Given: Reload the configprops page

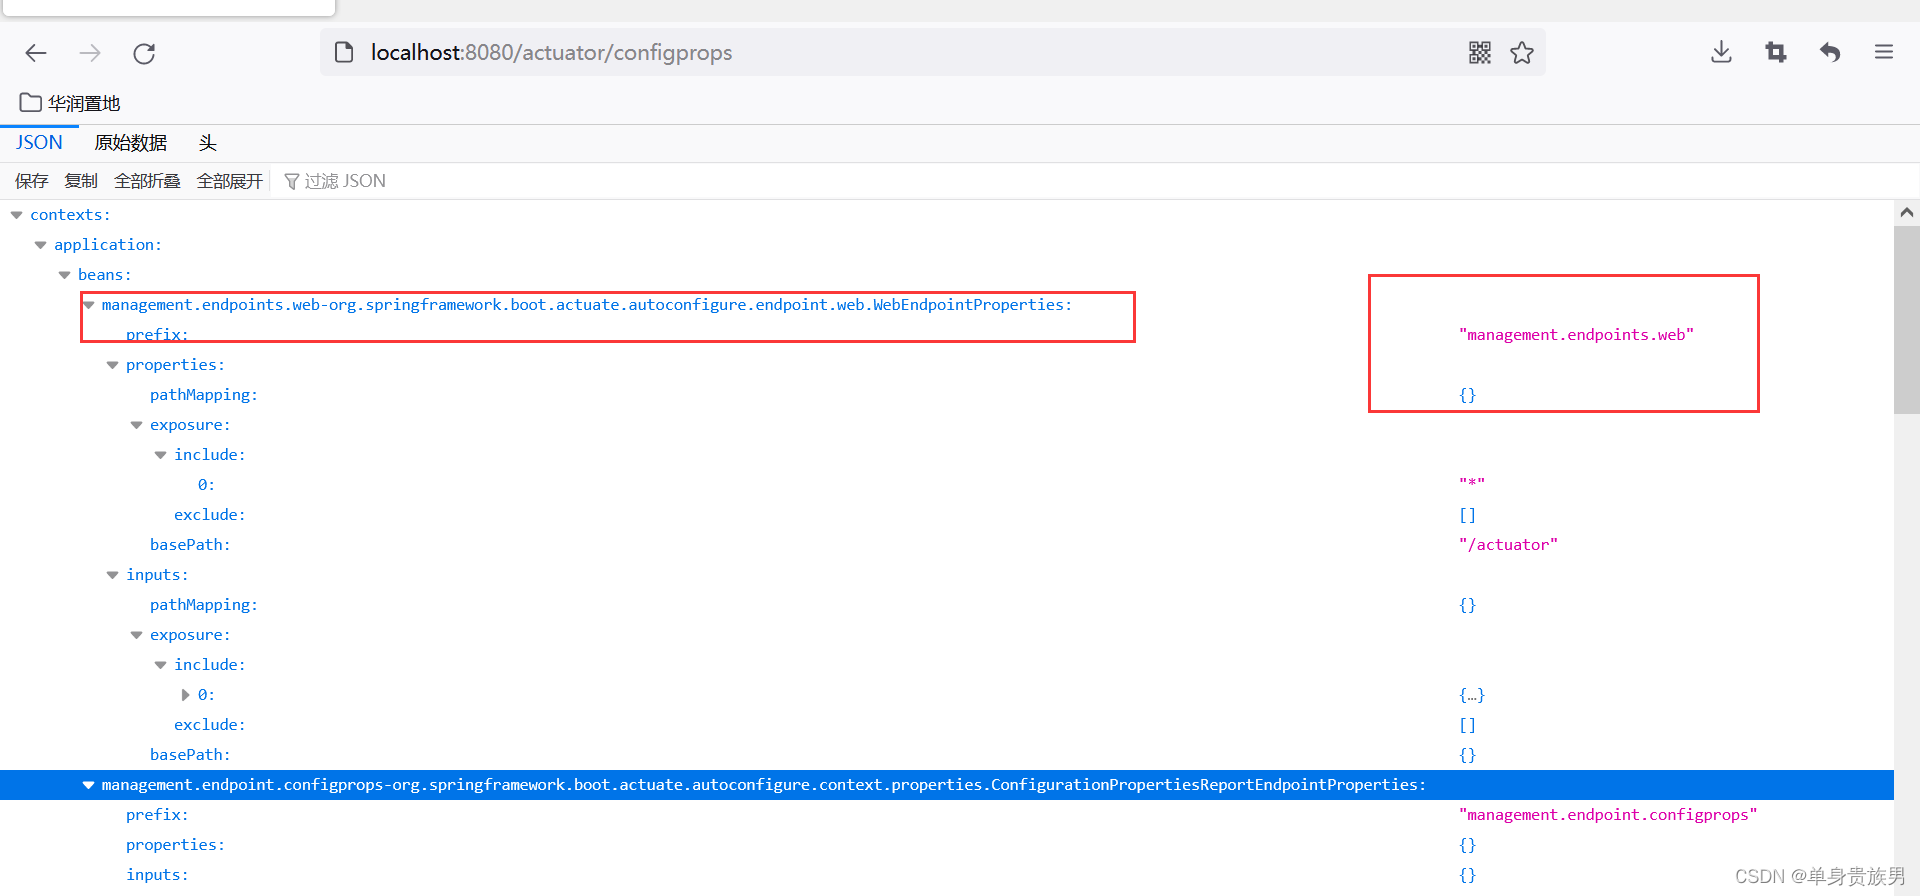Looking at the screenshot, I should pos(144,53).
